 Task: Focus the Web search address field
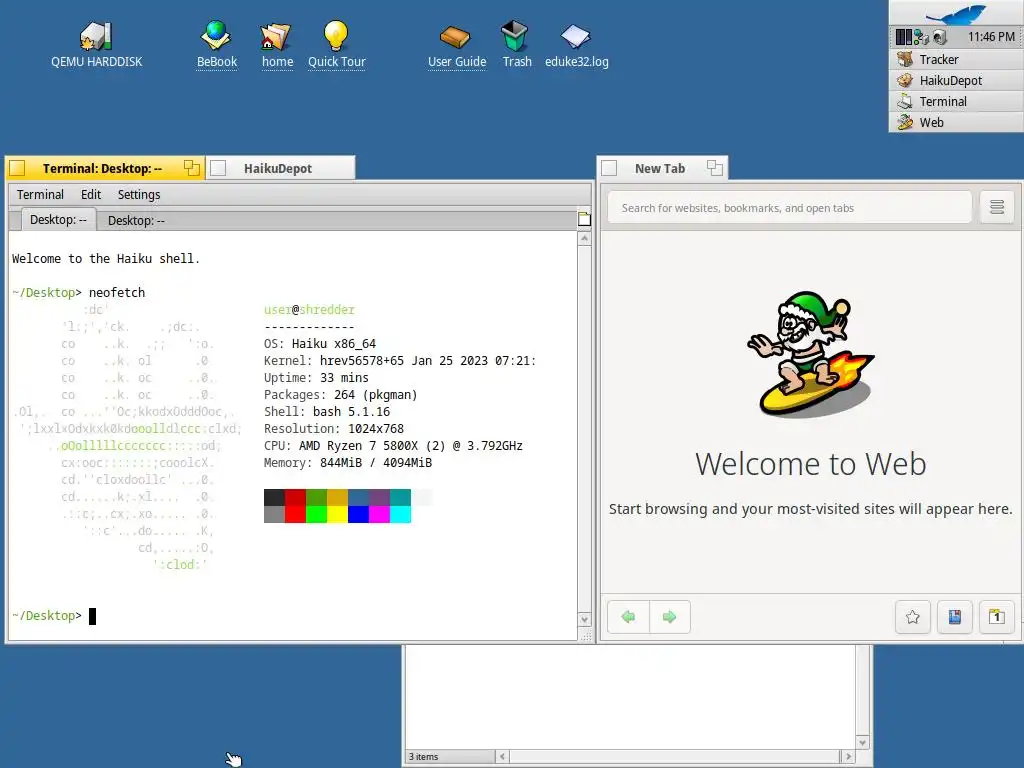pos(790,208)
